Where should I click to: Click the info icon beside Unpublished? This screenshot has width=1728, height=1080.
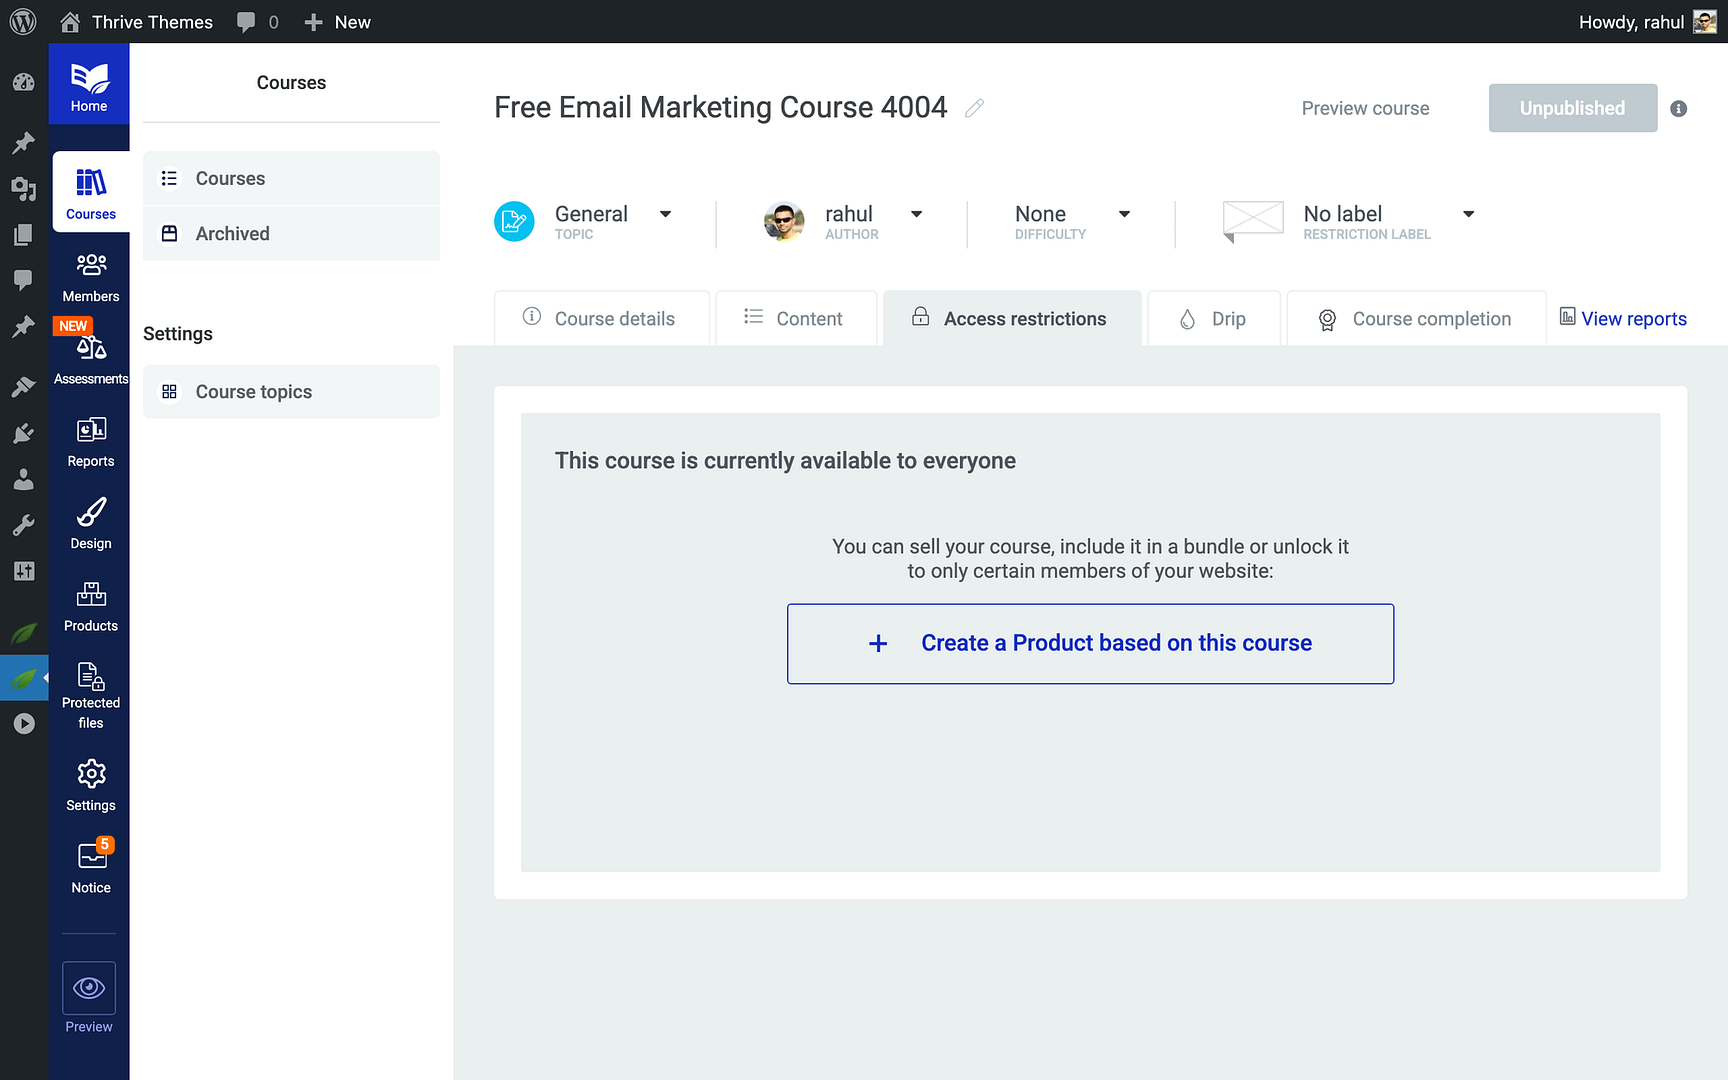[1679, 109]
